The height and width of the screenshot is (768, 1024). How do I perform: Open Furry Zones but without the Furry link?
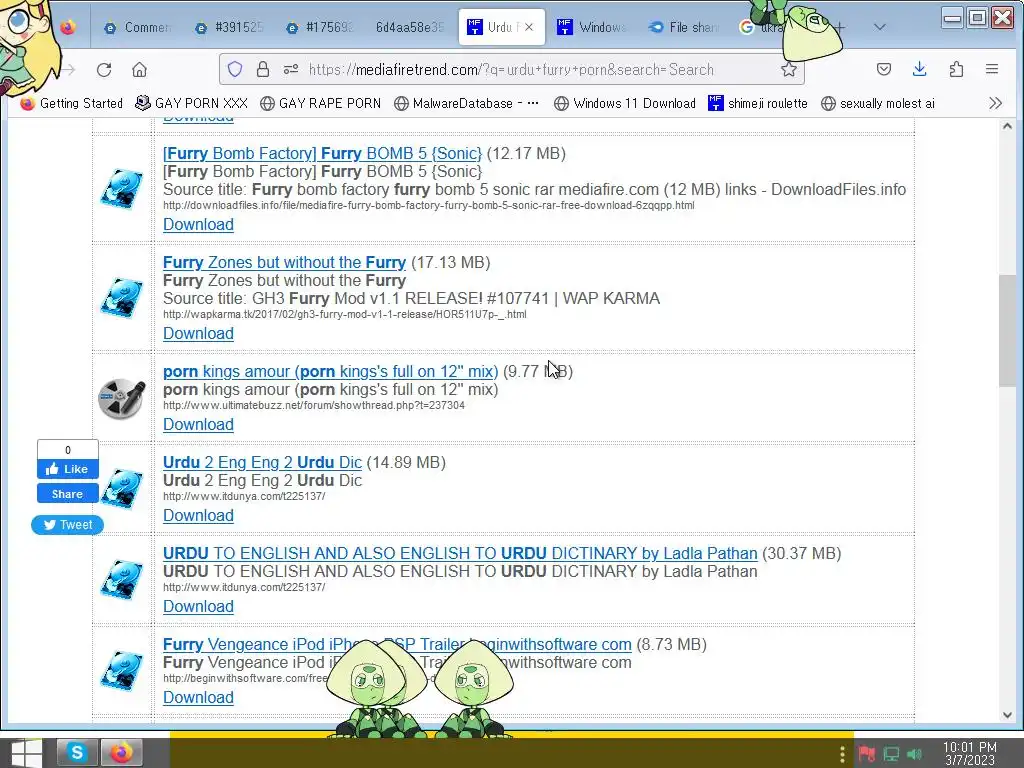[284, 263]
